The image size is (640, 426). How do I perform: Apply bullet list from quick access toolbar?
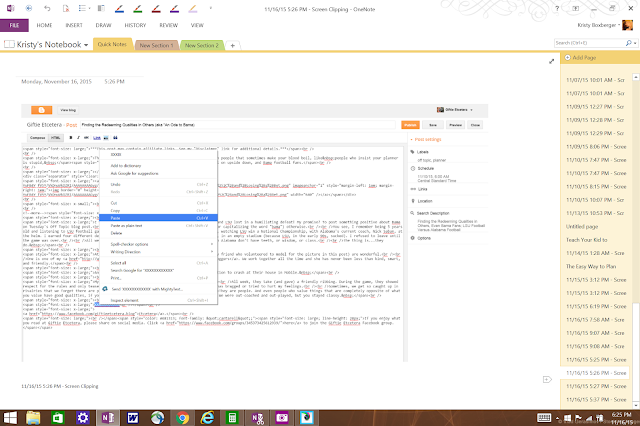(x=82, y=8)
